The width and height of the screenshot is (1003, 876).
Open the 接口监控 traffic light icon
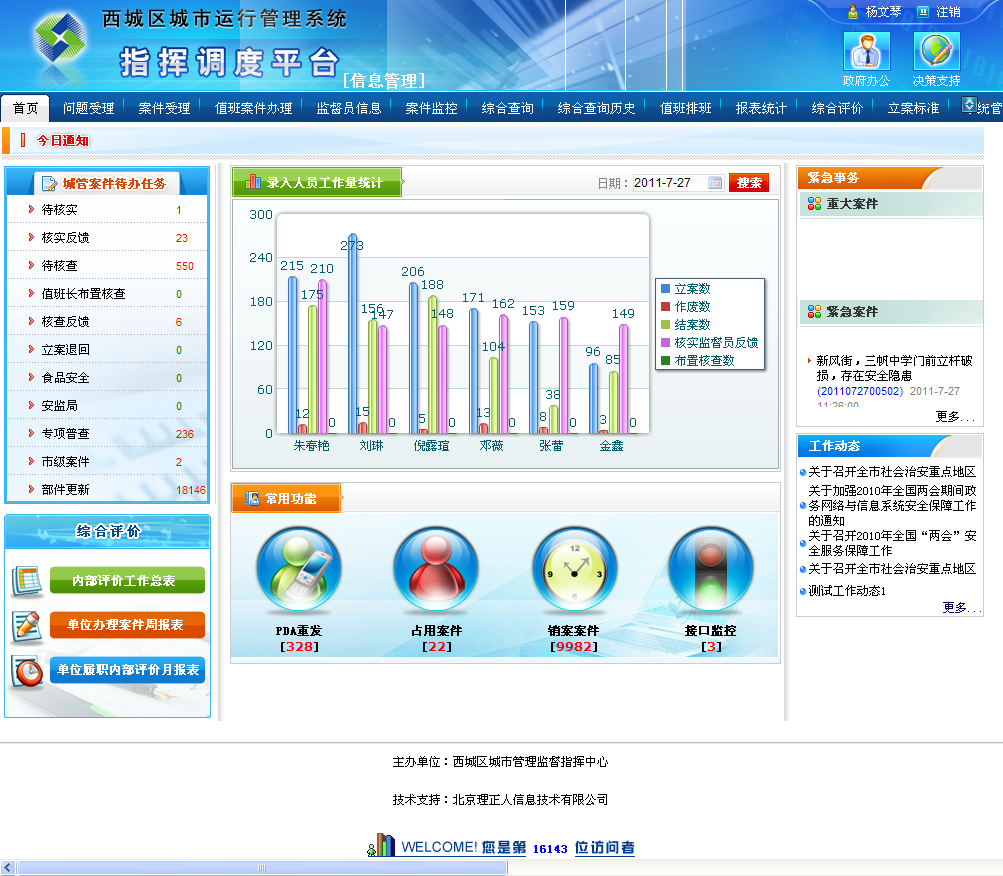[x=711, y=568]
